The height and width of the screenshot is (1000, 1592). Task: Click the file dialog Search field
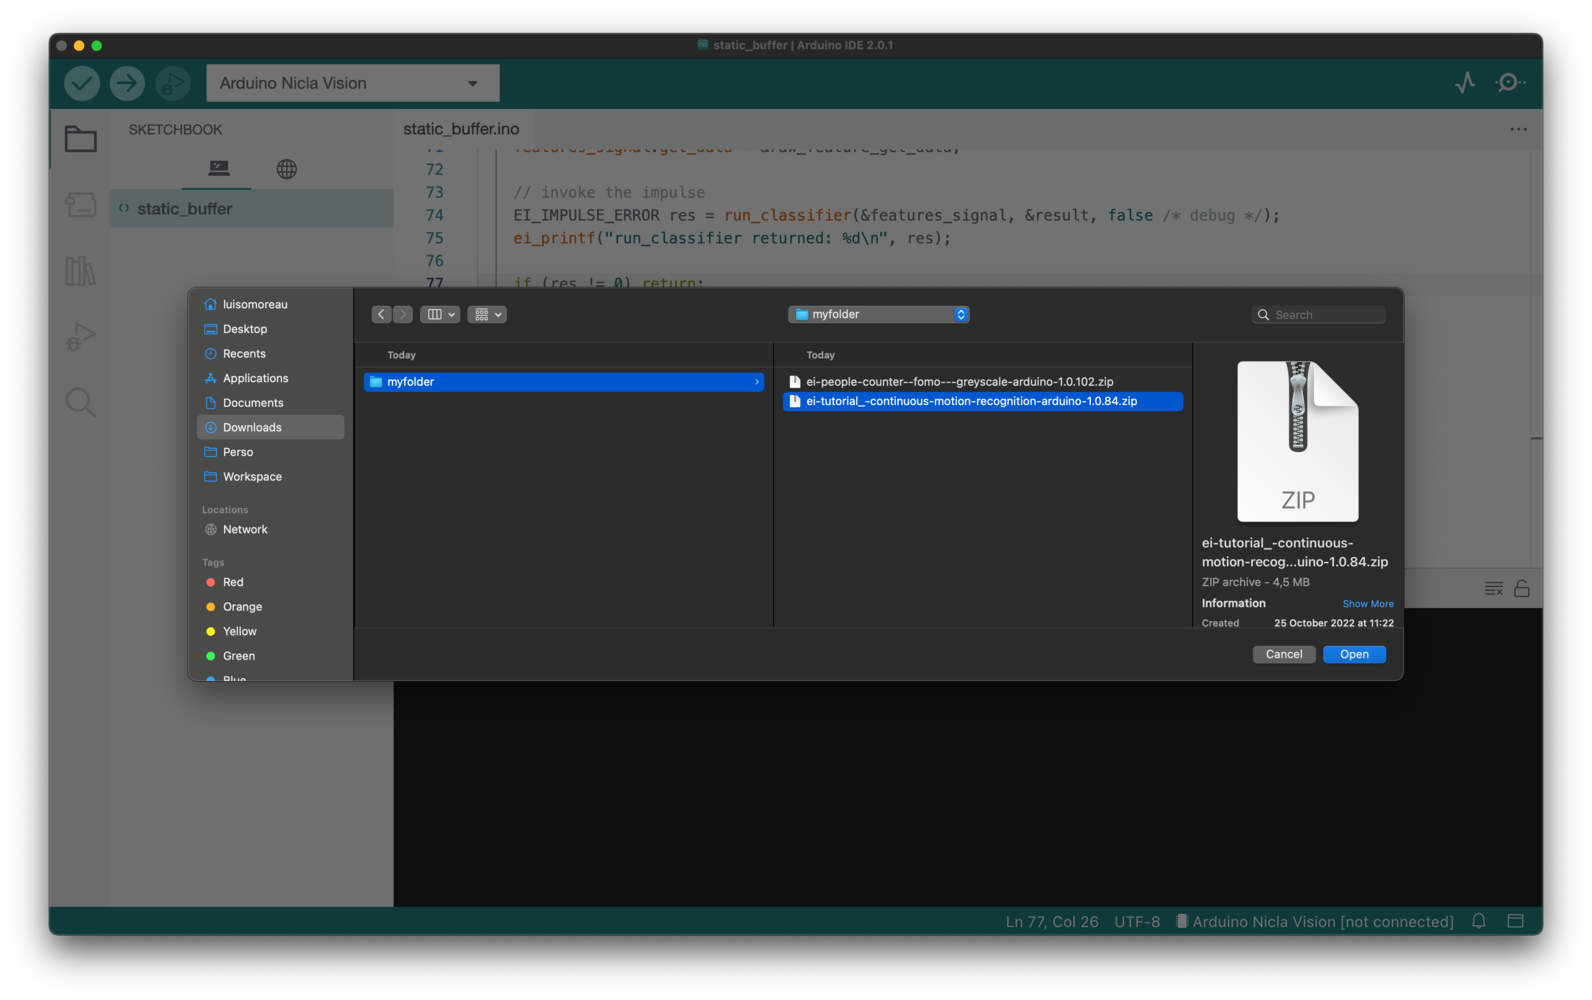pyautogui.click(x=1318, y=314)
